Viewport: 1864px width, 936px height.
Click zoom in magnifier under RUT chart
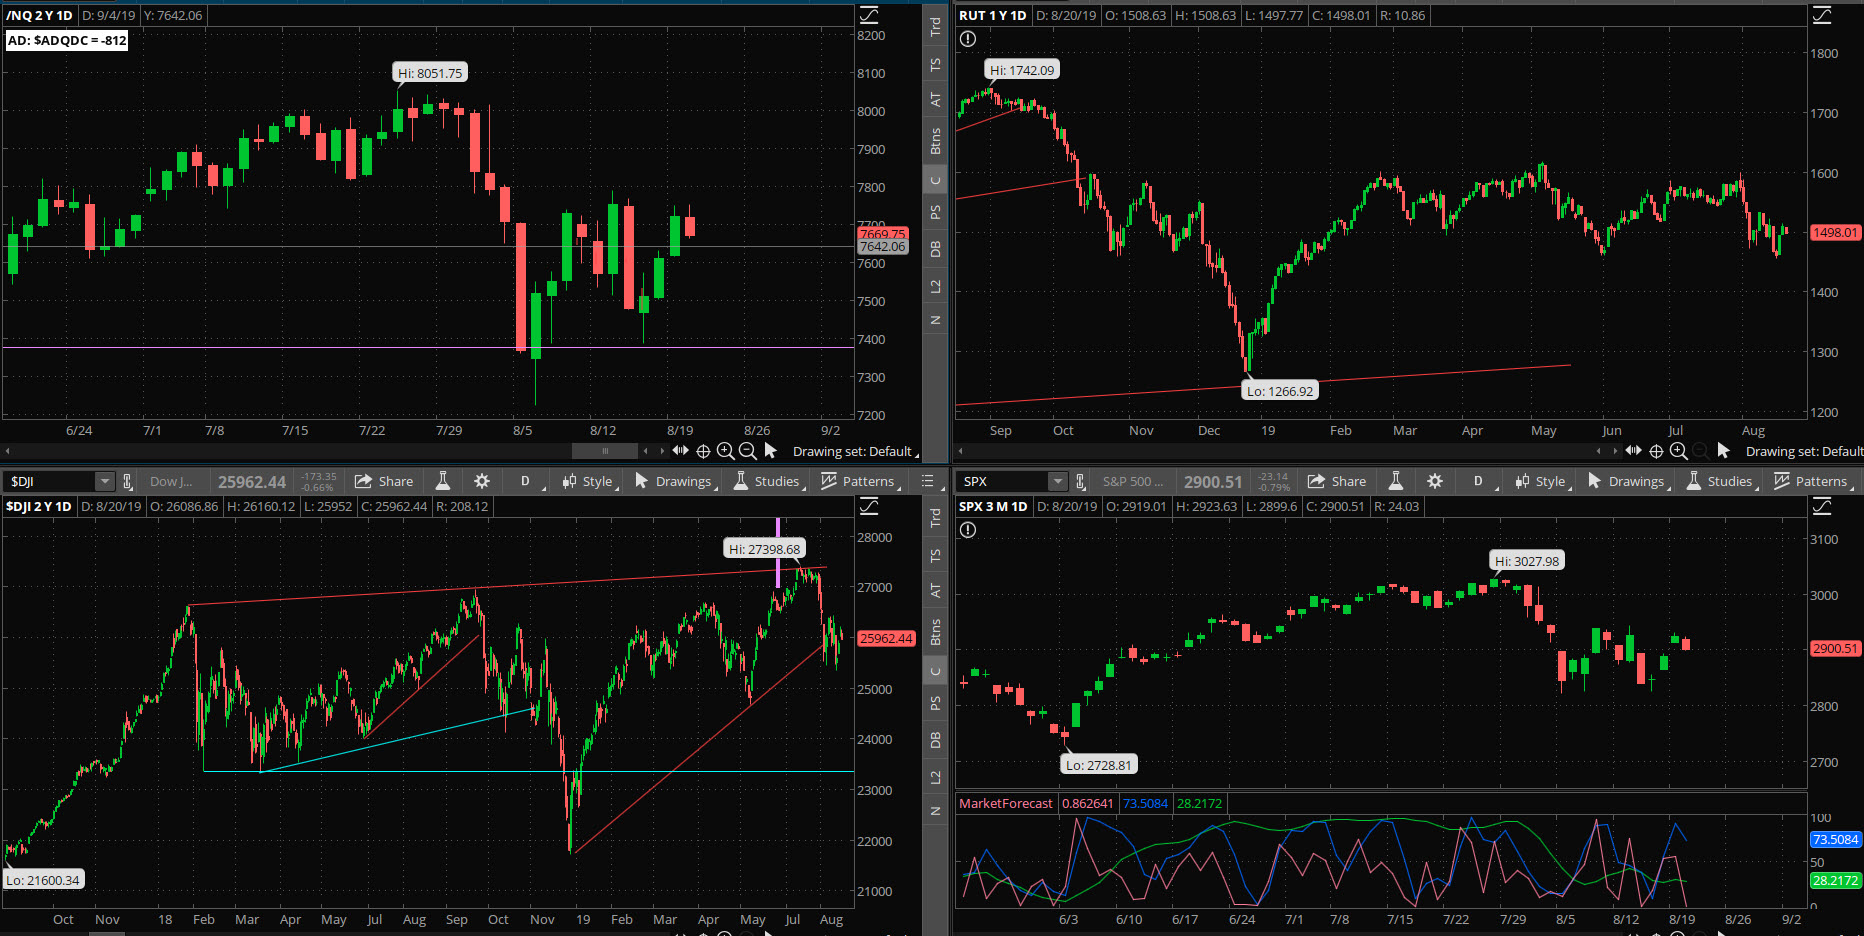coord(1678,451)
